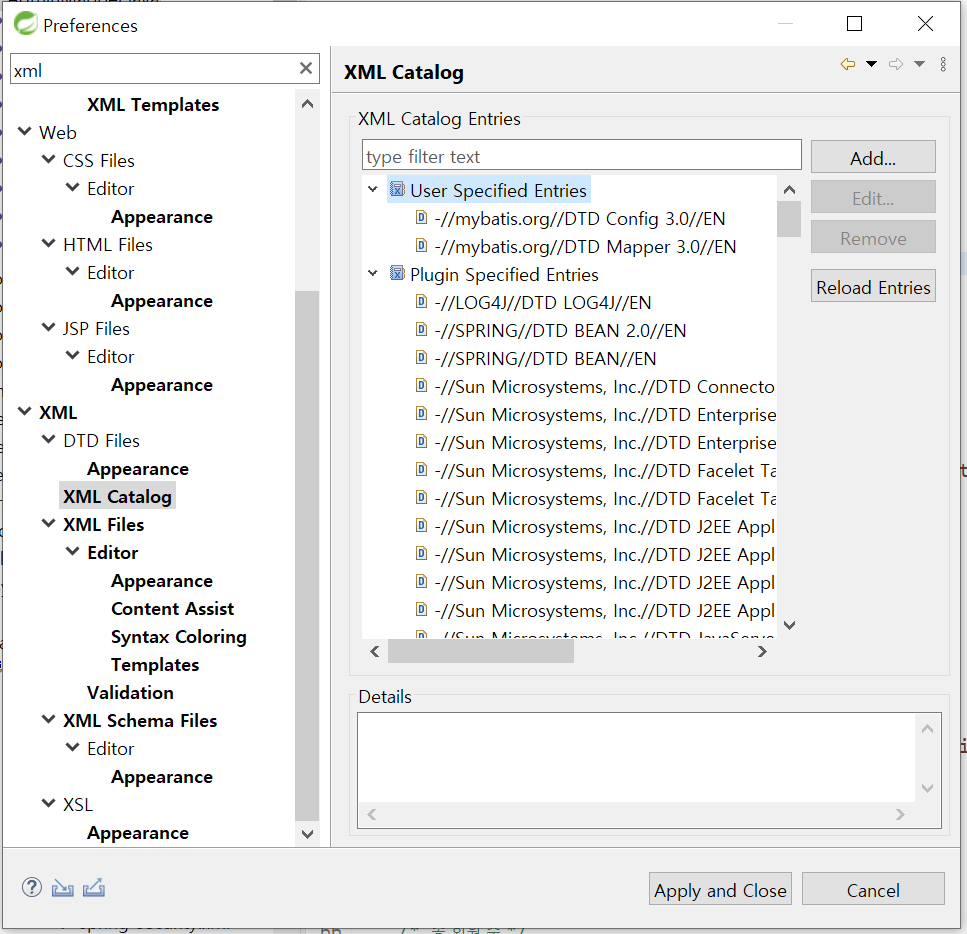Open the help question mark icon
Image resolution: width=967 pixels, height=934 pixels.
pyautogui.click(x=31, y=888)
